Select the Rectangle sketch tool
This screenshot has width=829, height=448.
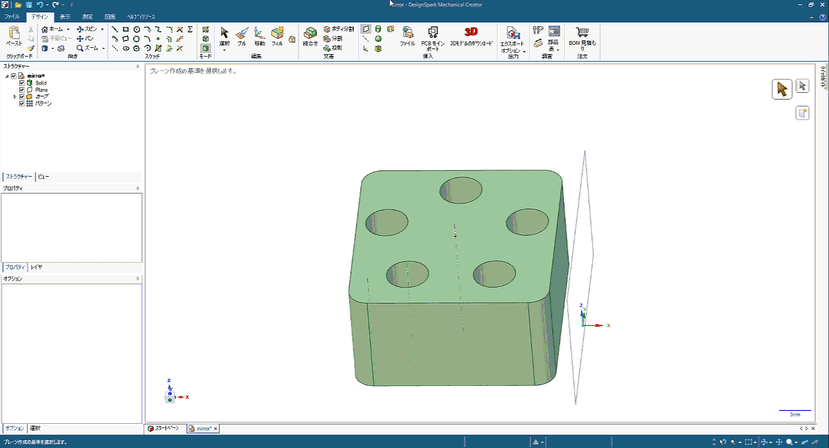[x=126, y=30]
